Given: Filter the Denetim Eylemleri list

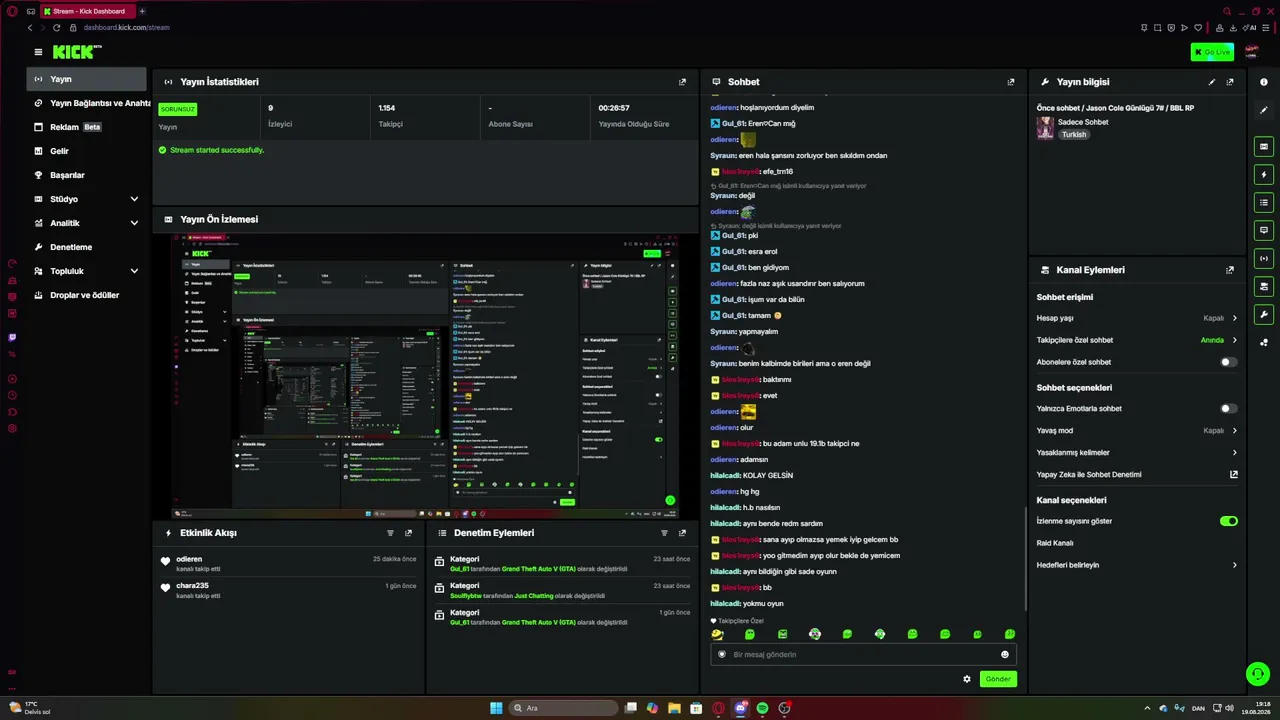Looking at the screenshot, I should [664, 533].
